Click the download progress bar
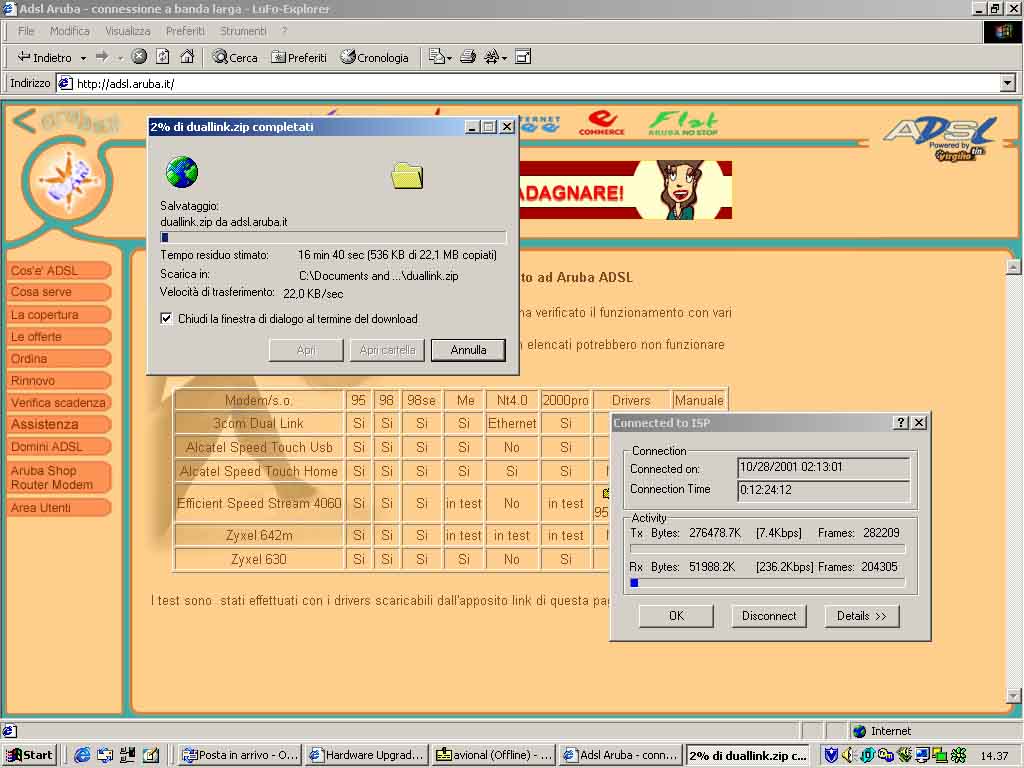1024x768 pixels. click(333, 238)
